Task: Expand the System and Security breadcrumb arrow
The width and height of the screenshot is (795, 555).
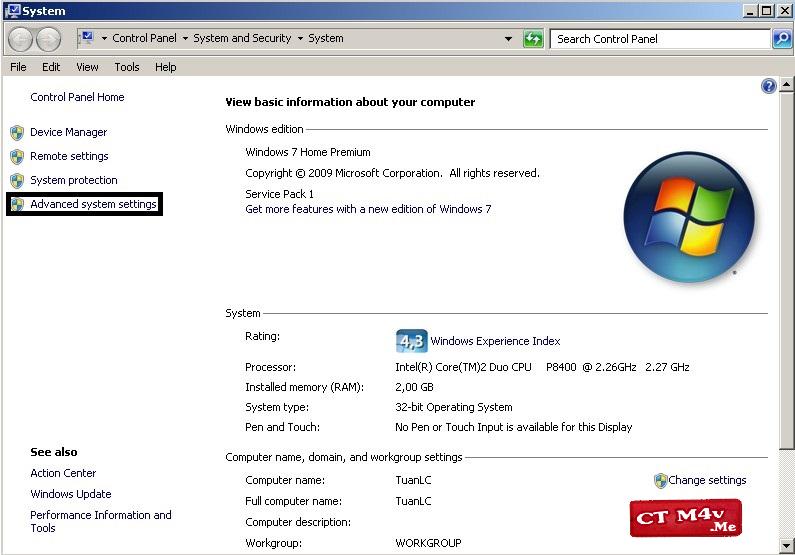Action: (300, 39)
